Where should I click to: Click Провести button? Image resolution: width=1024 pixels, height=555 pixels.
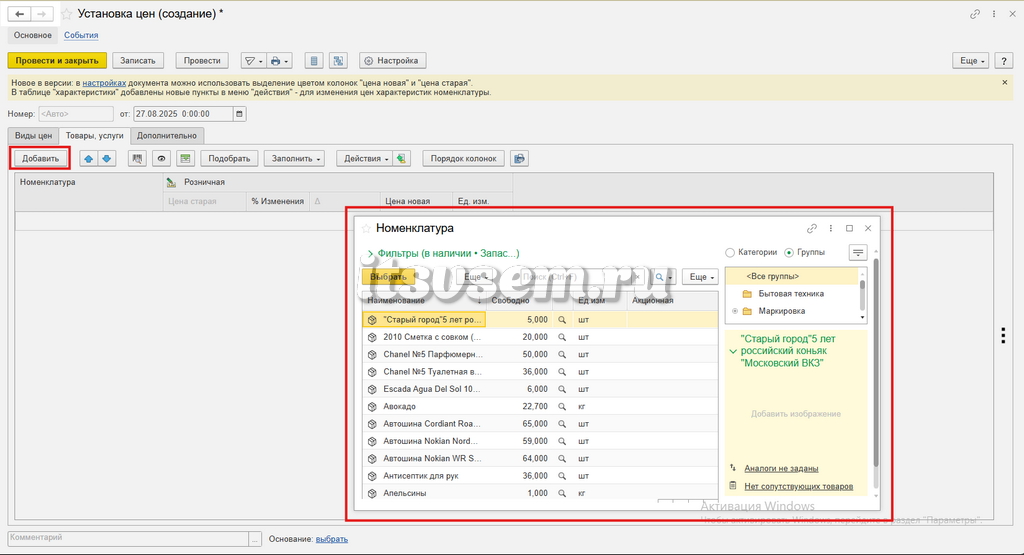(202, 61)
